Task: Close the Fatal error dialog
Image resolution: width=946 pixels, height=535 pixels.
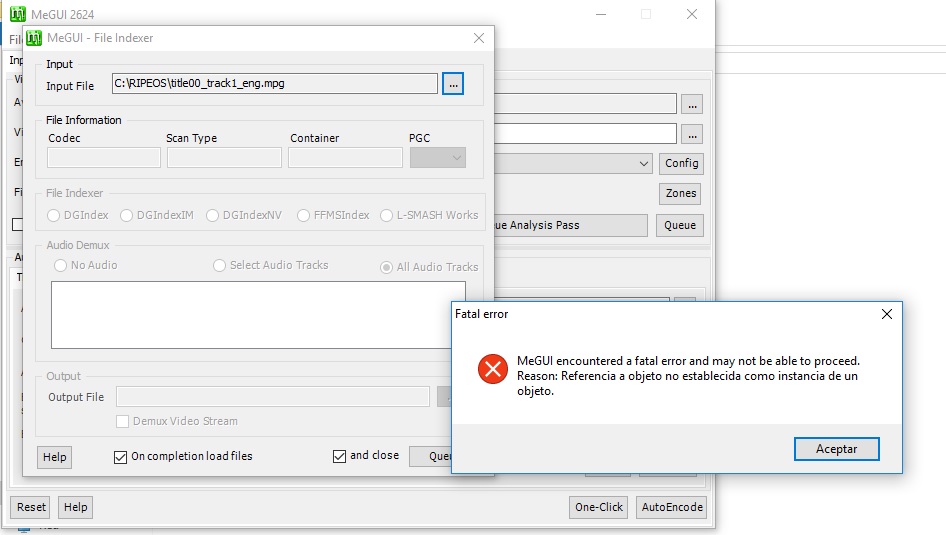Action: coord(886,314)
